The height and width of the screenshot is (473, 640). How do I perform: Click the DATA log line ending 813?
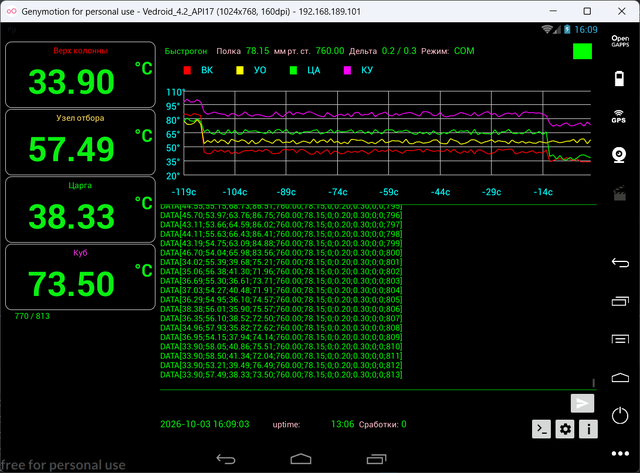click(x=281, y=375)
